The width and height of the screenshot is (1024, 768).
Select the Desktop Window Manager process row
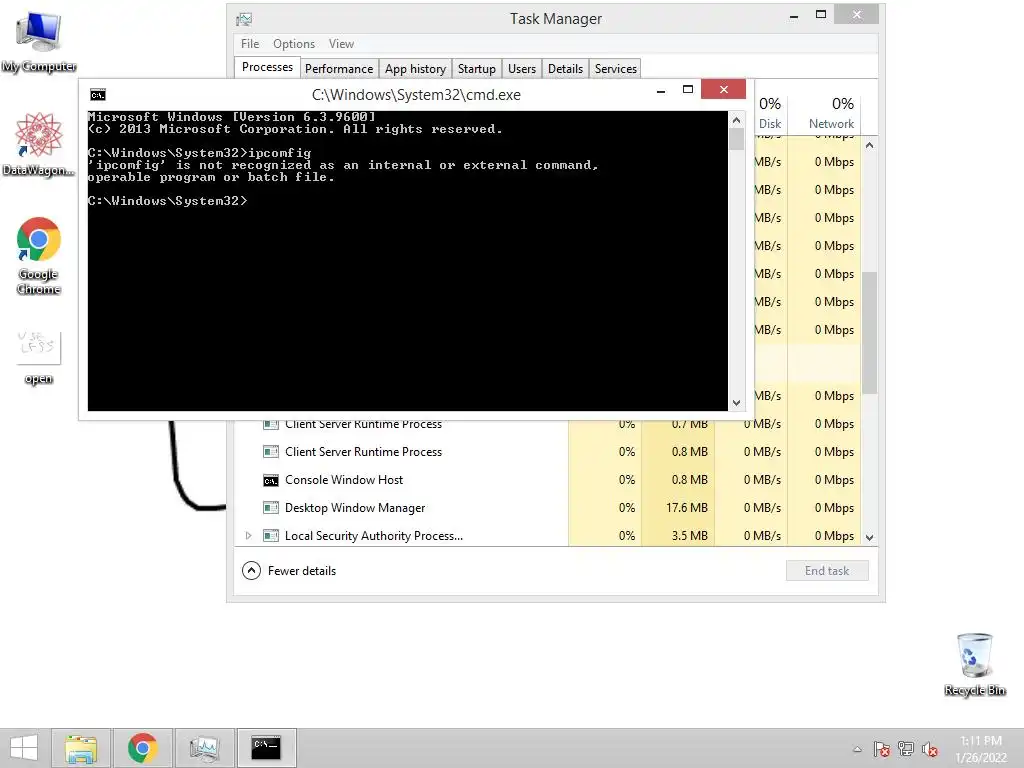[547, 507]
